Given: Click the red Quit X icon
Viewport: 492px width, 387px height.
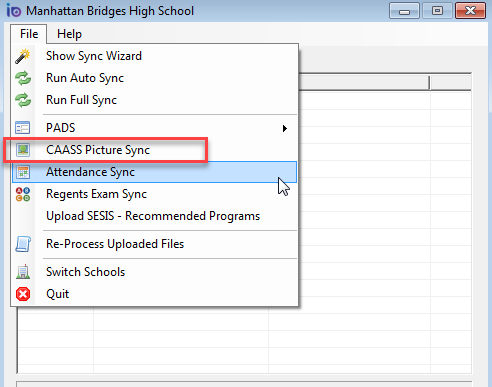Looking at the screenshot, I should [x=23, y=294].
